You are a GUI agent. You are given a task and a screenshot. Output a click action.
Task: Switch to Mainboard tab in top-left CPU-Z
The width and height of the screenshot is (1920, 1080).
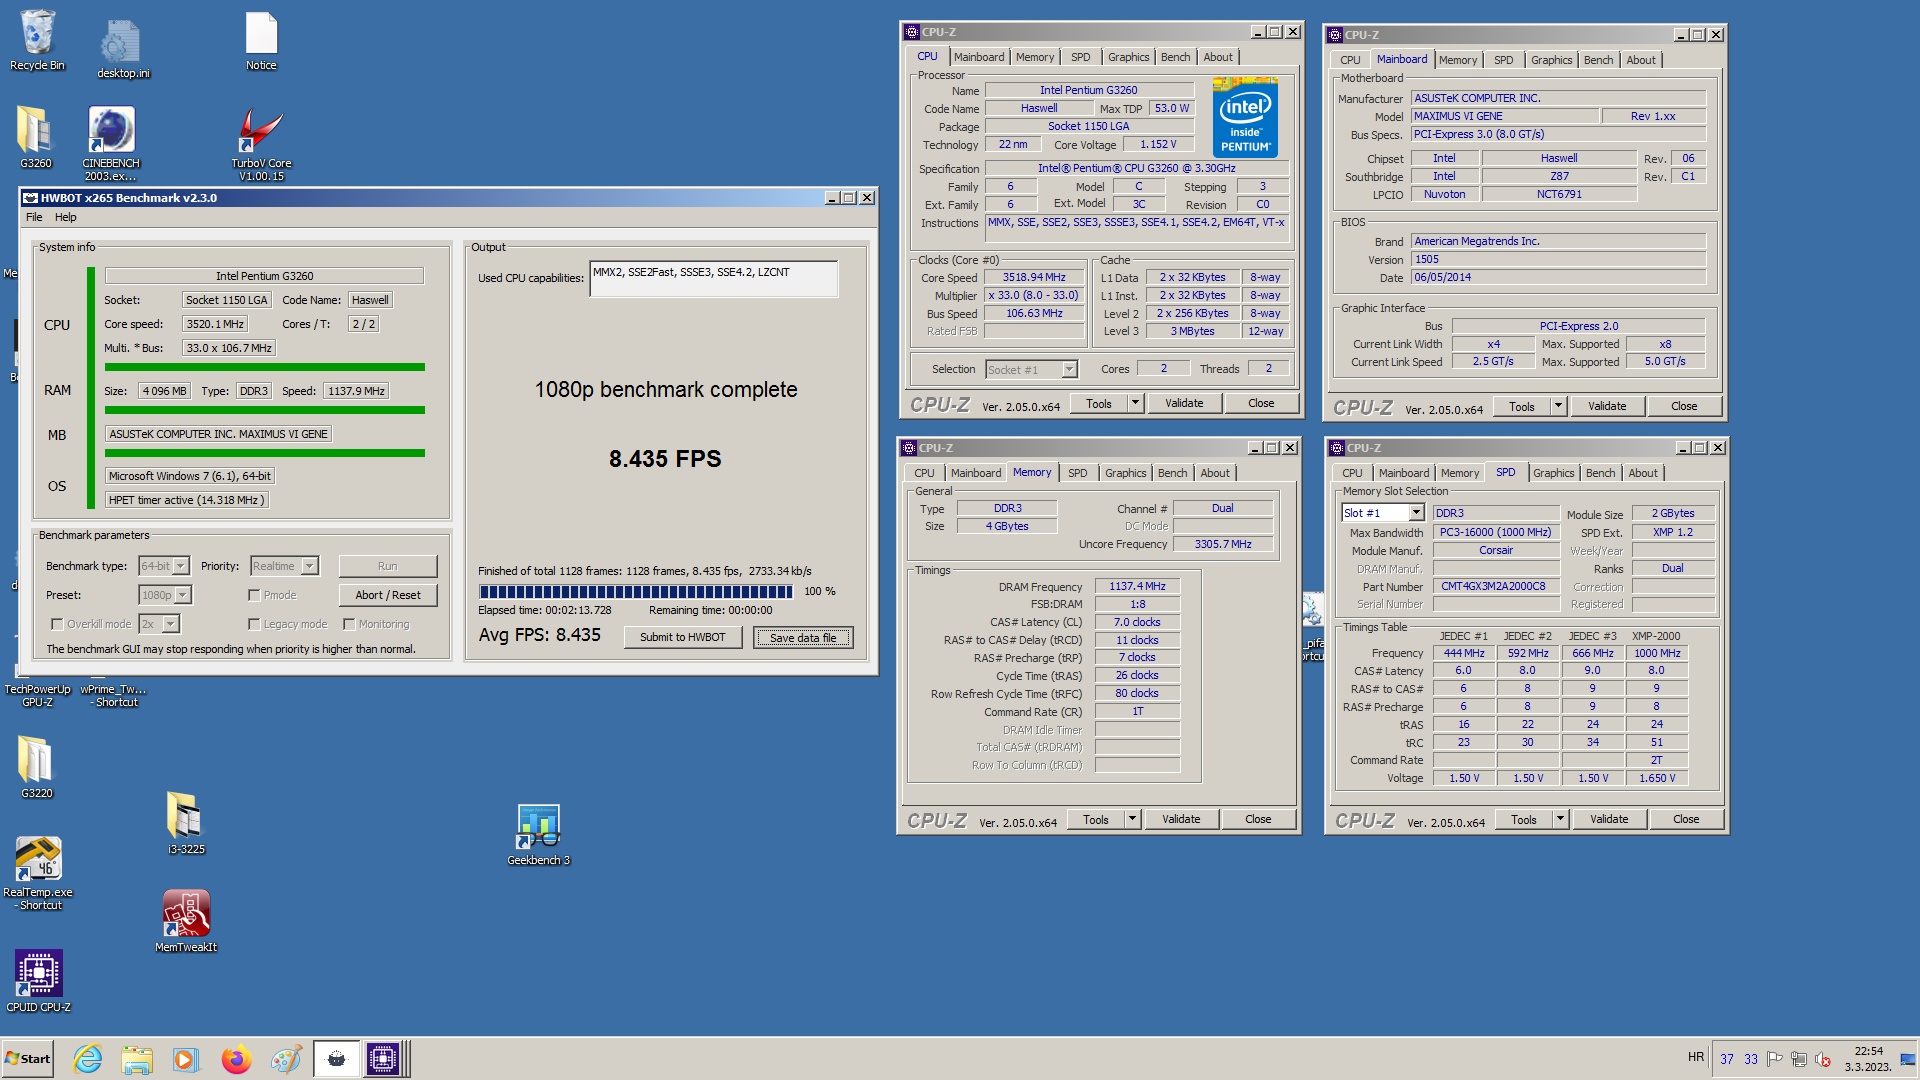coord(979,57)
